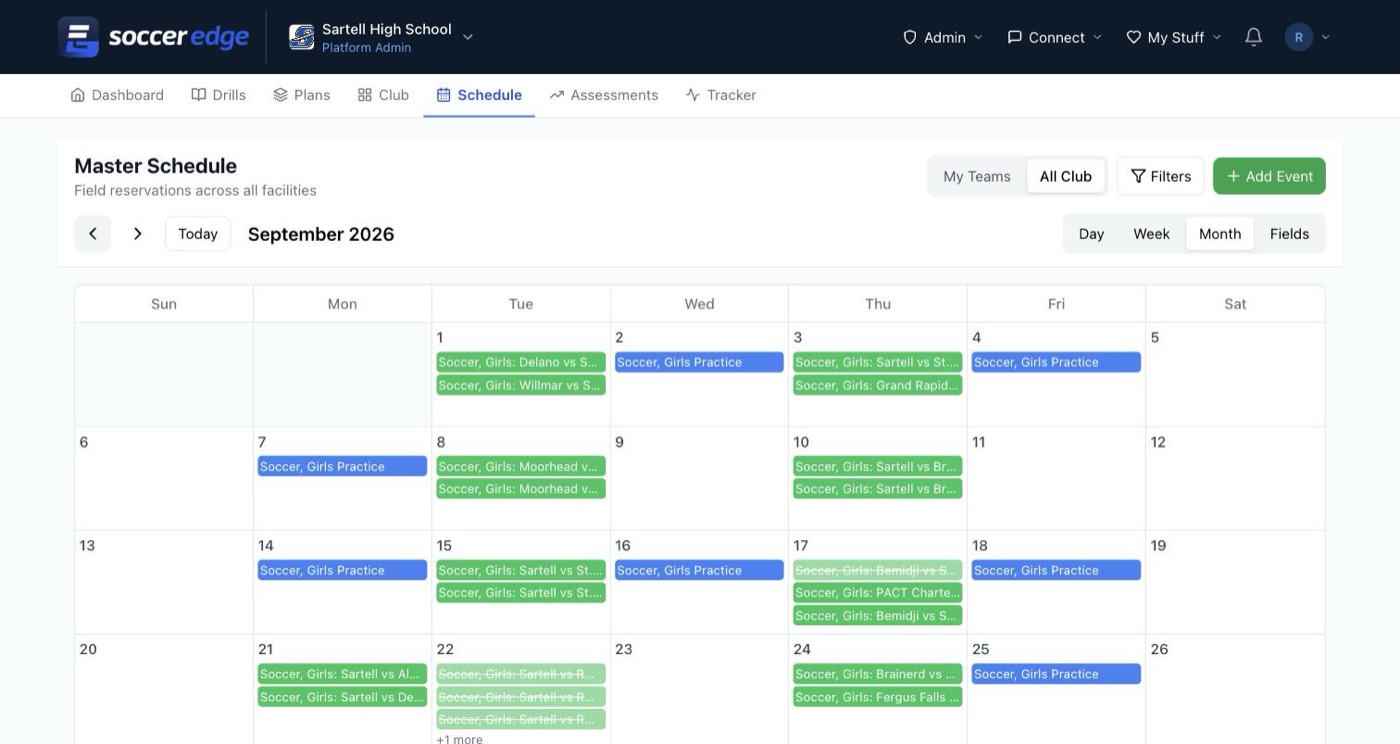Open Girls Practice event on September 2
The width and height of the screenshot is (1400, 744).
(699, 362)
